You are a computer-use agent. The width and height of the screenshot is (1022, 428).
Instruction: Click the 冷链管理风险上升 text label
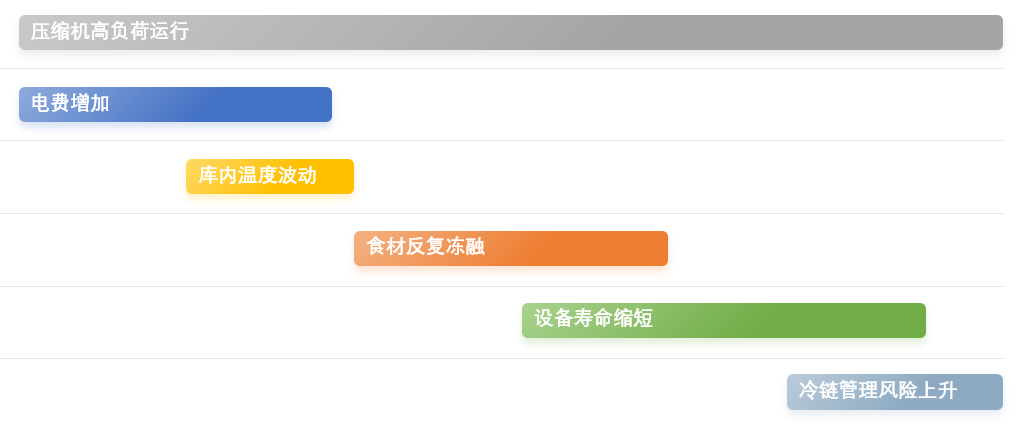(878, 391)
